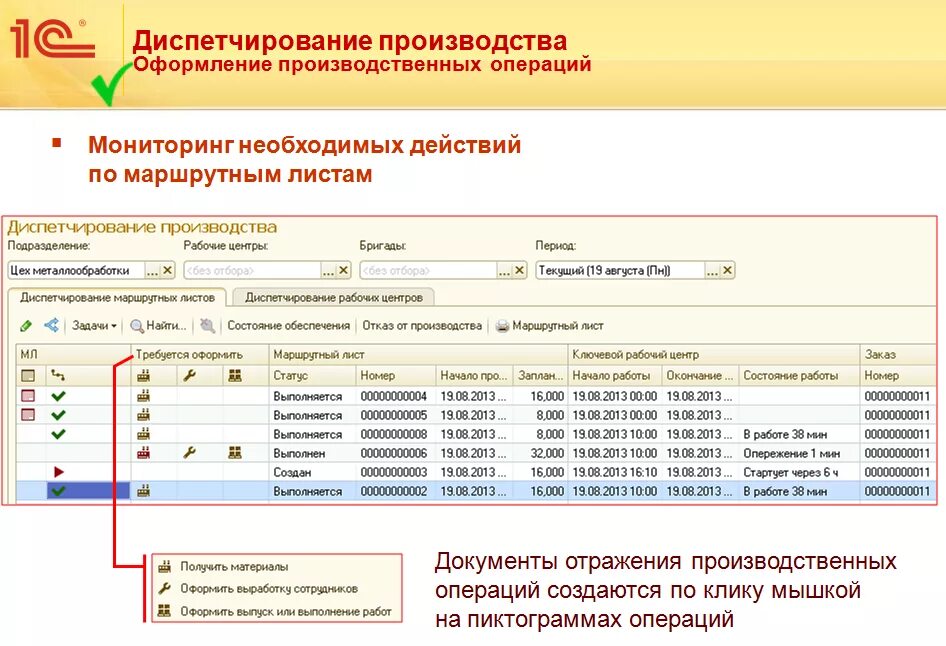The height and width of the screenshot is (646, 946).
Task: Click red play triangle in row 00000000003
Action: tap(59, 472)
